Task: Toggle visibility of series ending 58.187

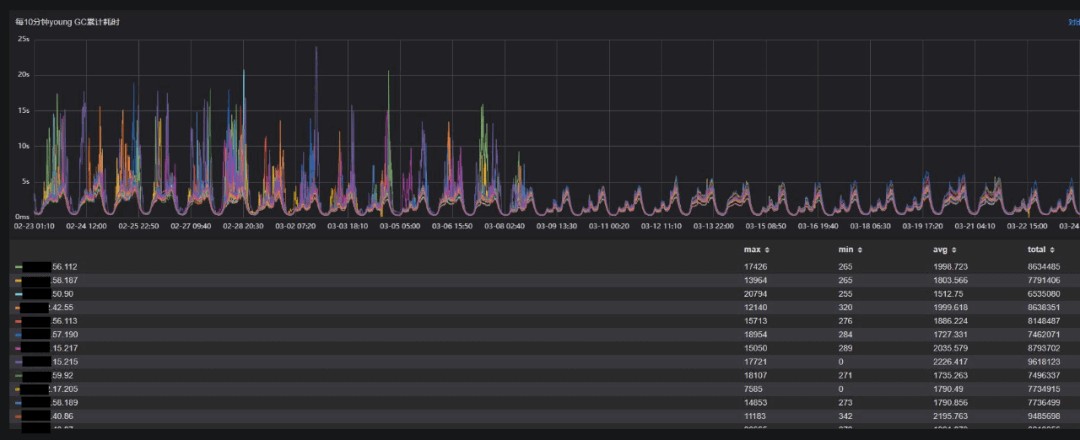Action: (64, 281)
